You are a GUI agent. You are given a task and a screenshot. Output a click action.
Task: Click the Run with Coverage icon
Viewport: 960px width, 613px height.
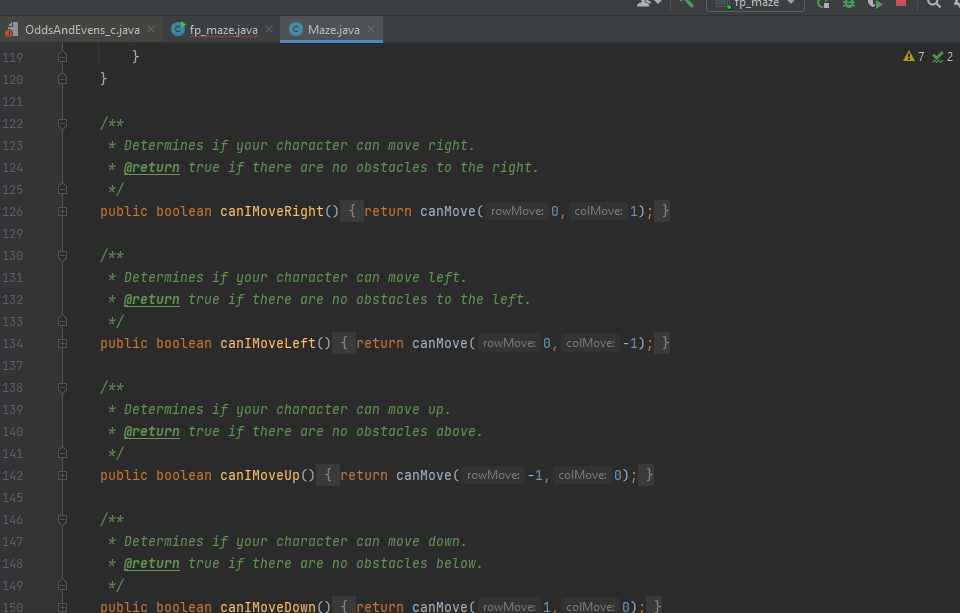coord(875,4)
